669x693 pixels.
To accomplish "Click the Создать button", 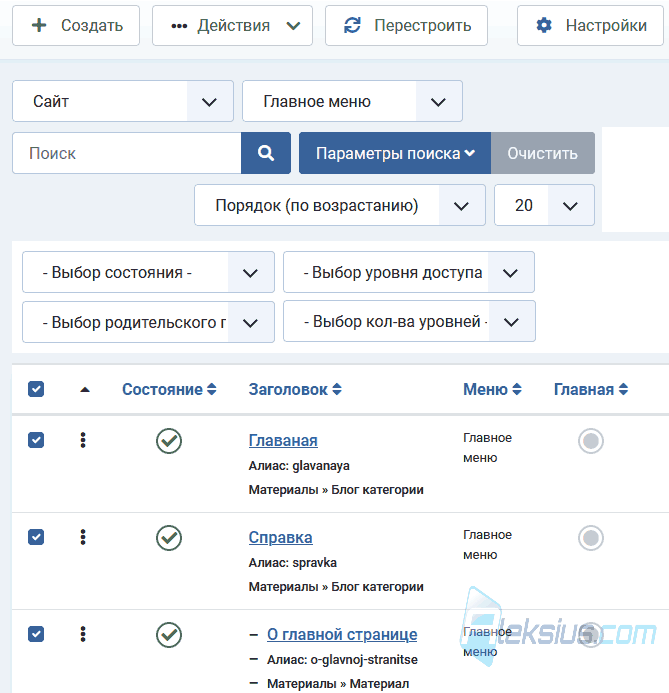I will (76, 26).
